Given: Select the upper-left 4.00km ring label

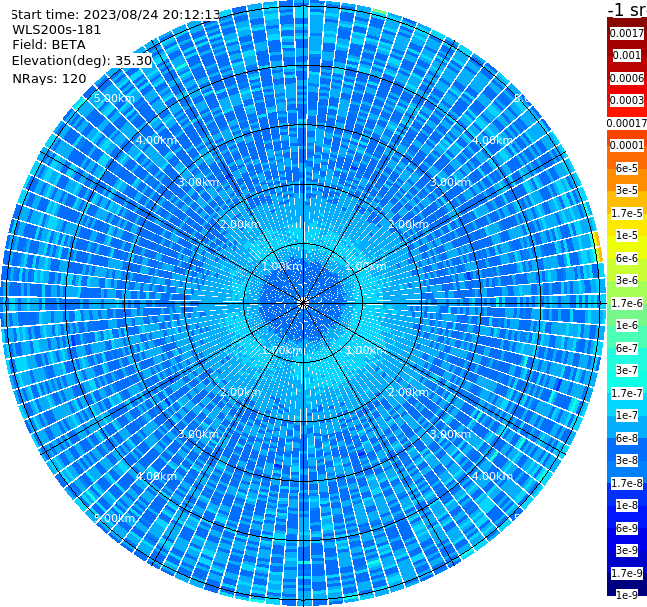Looking at the screenshot, I should 156,140.
